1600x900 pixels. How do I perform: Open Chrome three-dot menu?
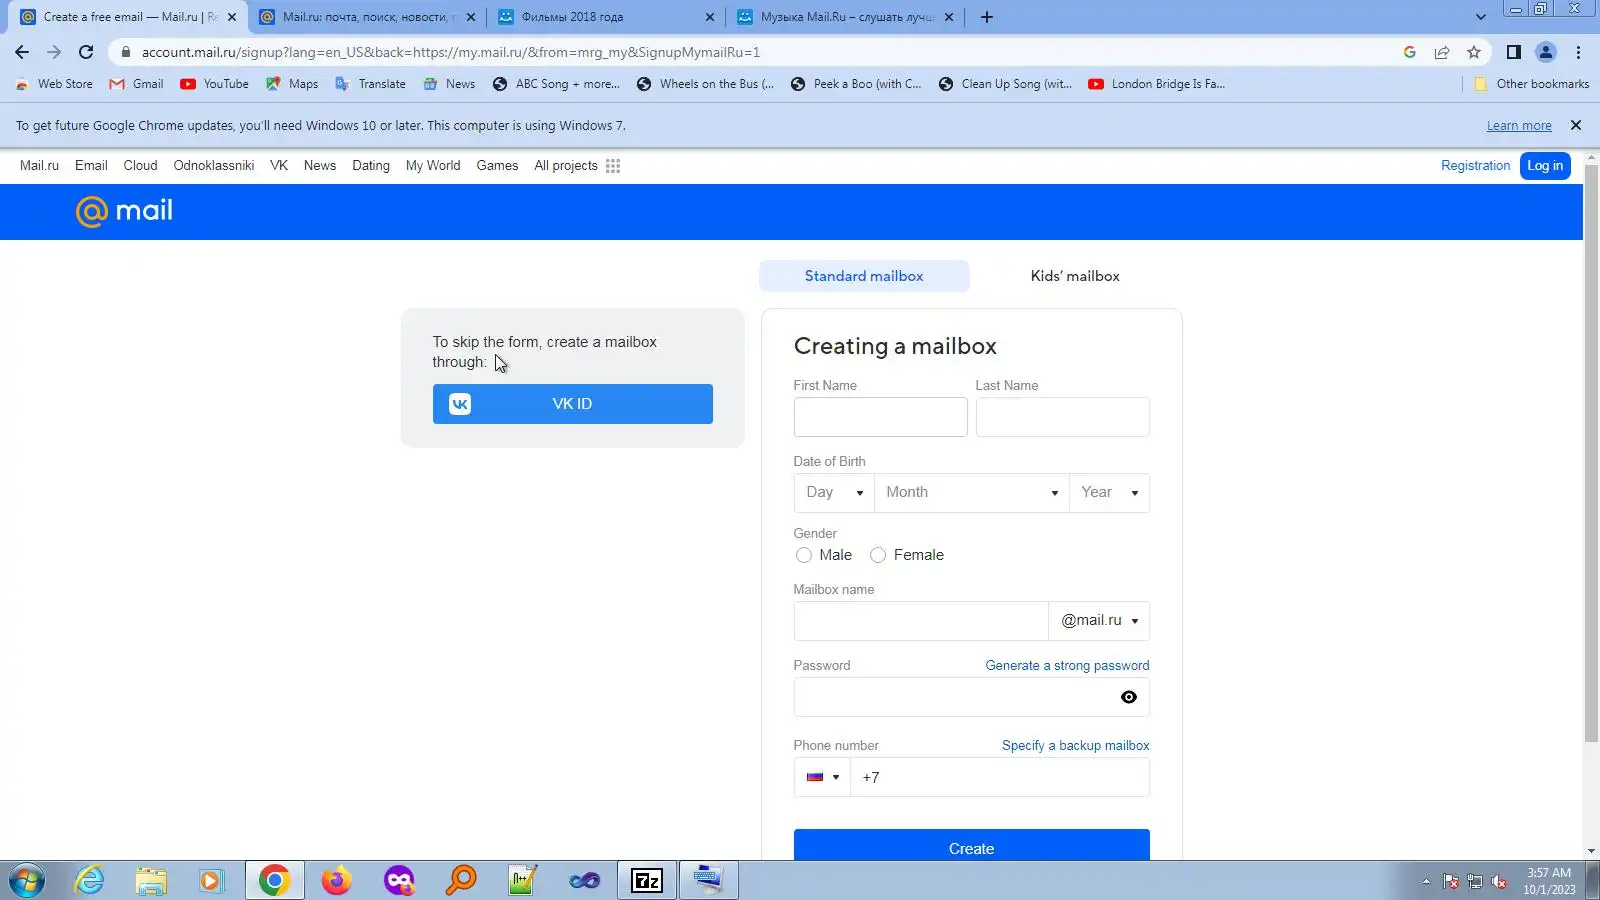[1578, 52]
